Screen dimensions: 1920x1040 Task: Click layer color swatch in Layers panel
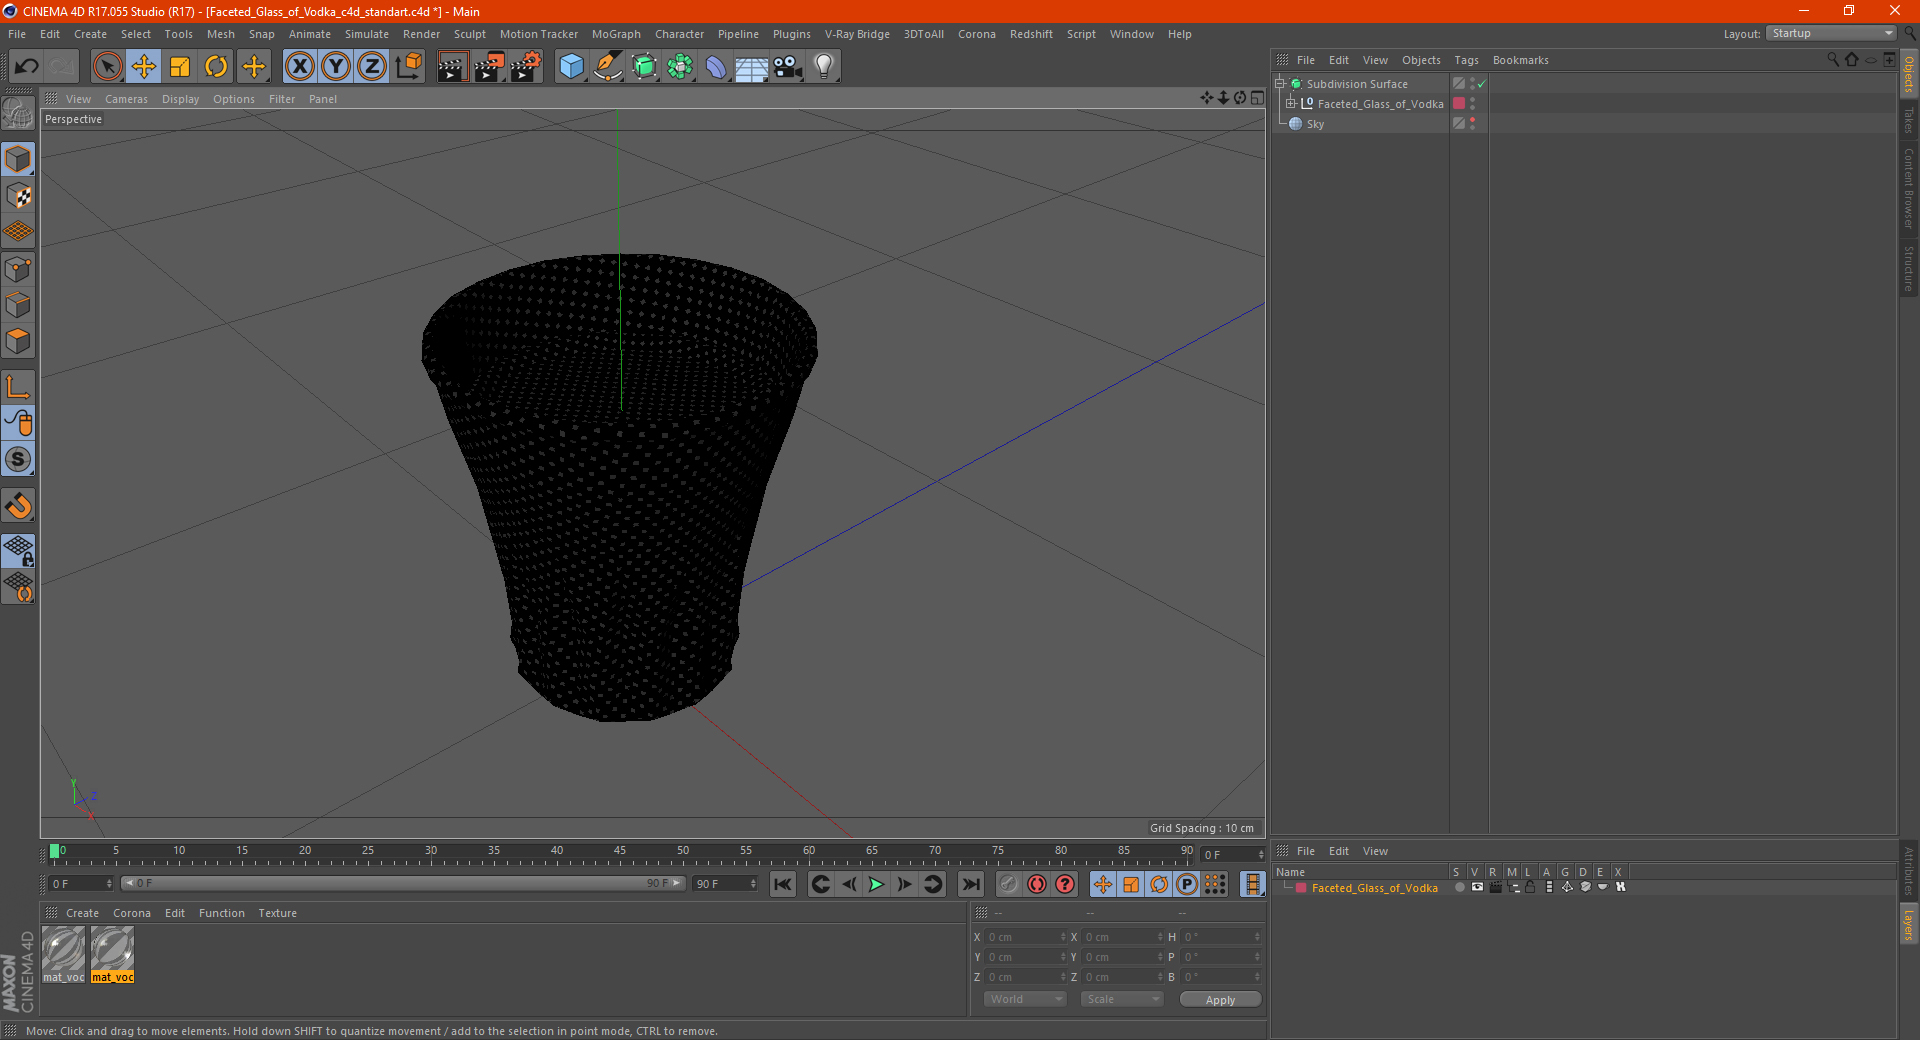pos(1300,888)
